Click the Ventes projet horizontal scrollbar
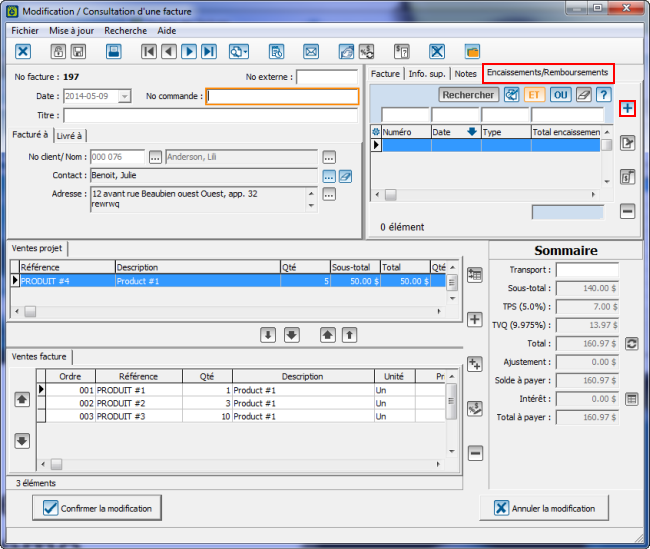Image resolution: width=650 pixels, height=549 pixels. pyautogui.click(x=230, y=311)
